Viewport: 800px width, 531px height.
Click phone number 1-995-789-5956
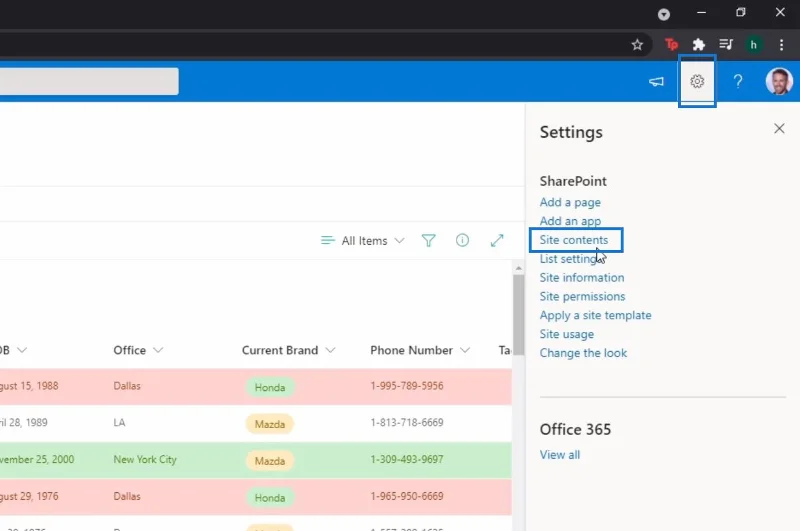point(407,386)
